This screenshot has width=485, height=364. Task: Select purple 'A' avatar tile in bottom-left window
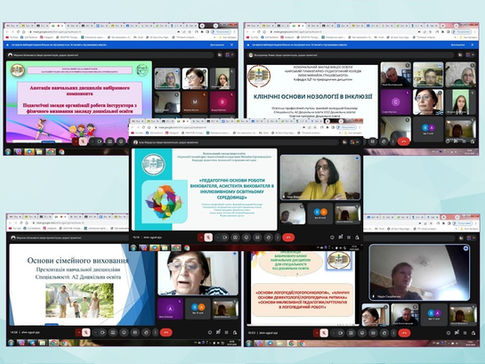click(x=170, y=309)
